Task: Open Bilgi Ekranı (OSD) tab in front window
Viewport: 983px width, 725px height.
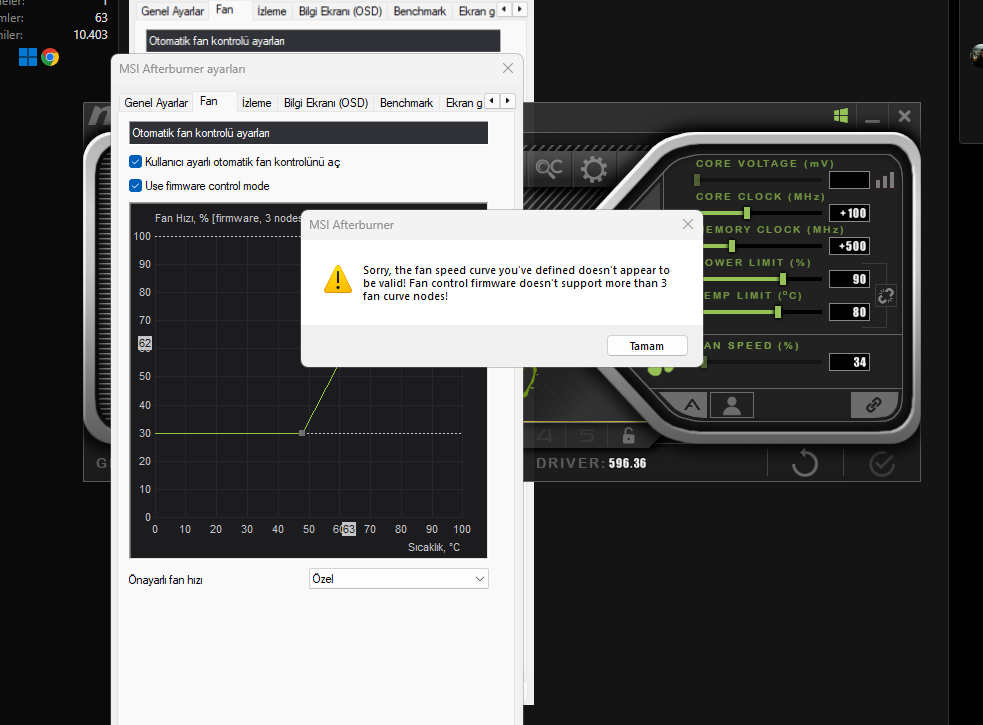Action: click(325, 103)
